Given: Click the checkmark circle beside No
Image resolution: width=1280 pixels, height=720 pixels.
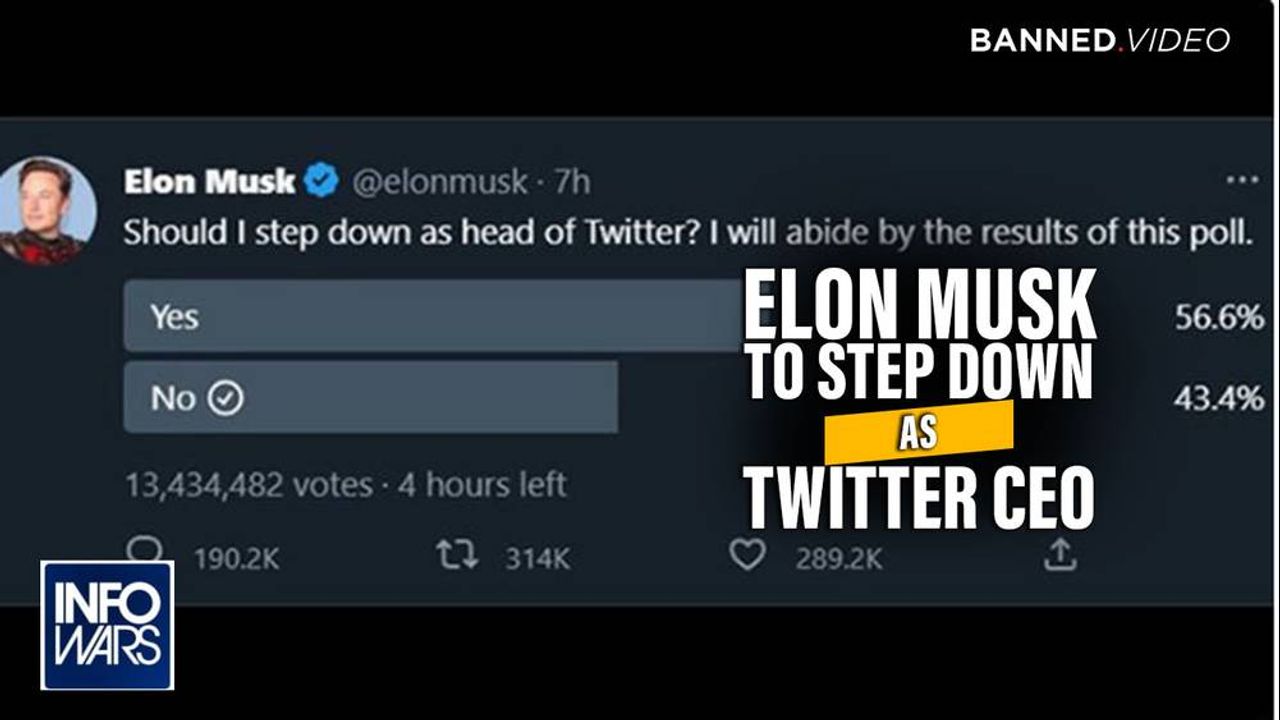Looking at the screenshot, I should (226, 399).
